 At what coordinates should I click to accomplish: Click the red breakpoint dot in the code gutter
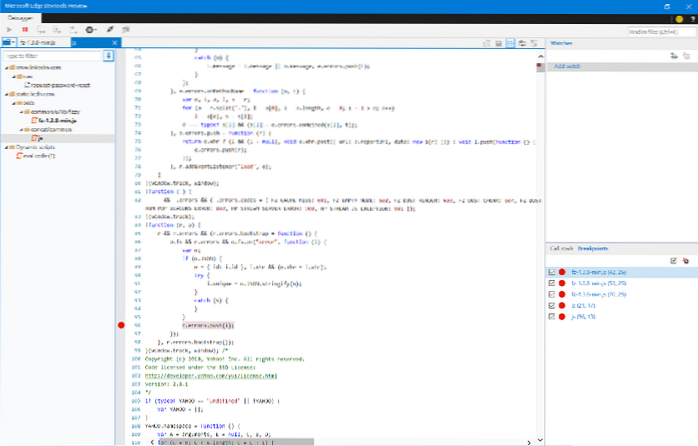[x=122, y=325]
